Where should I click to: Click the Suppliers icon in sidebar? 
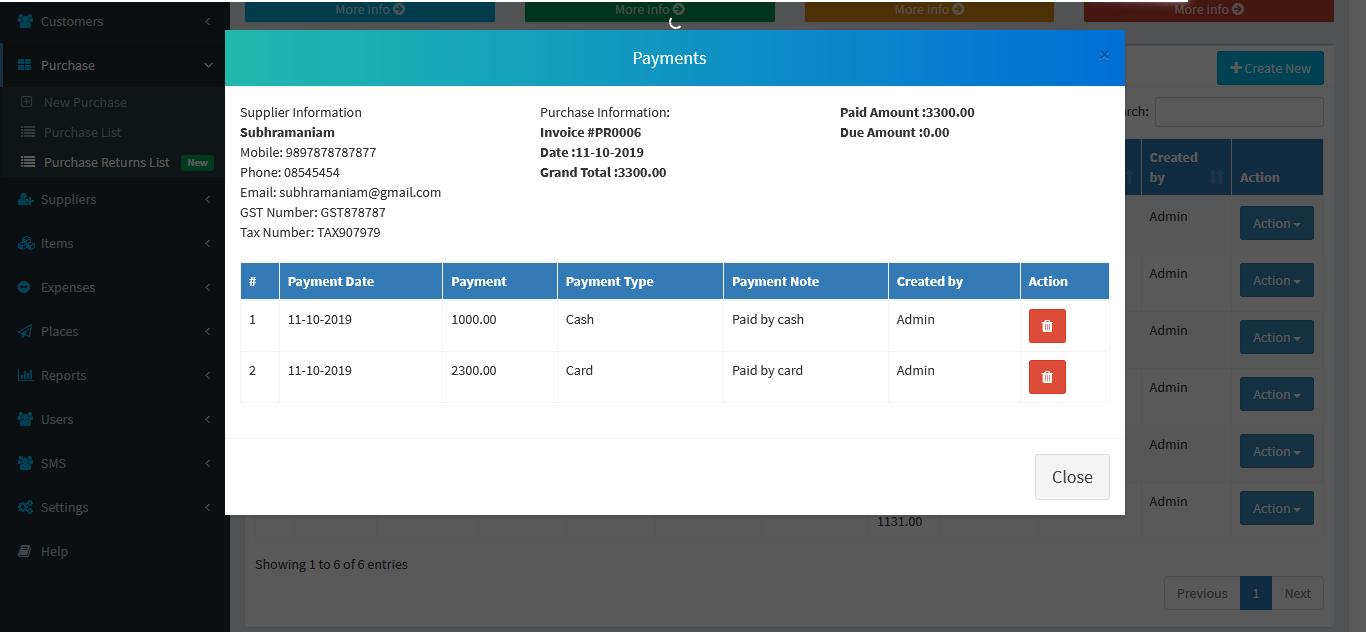coord(25,200)
